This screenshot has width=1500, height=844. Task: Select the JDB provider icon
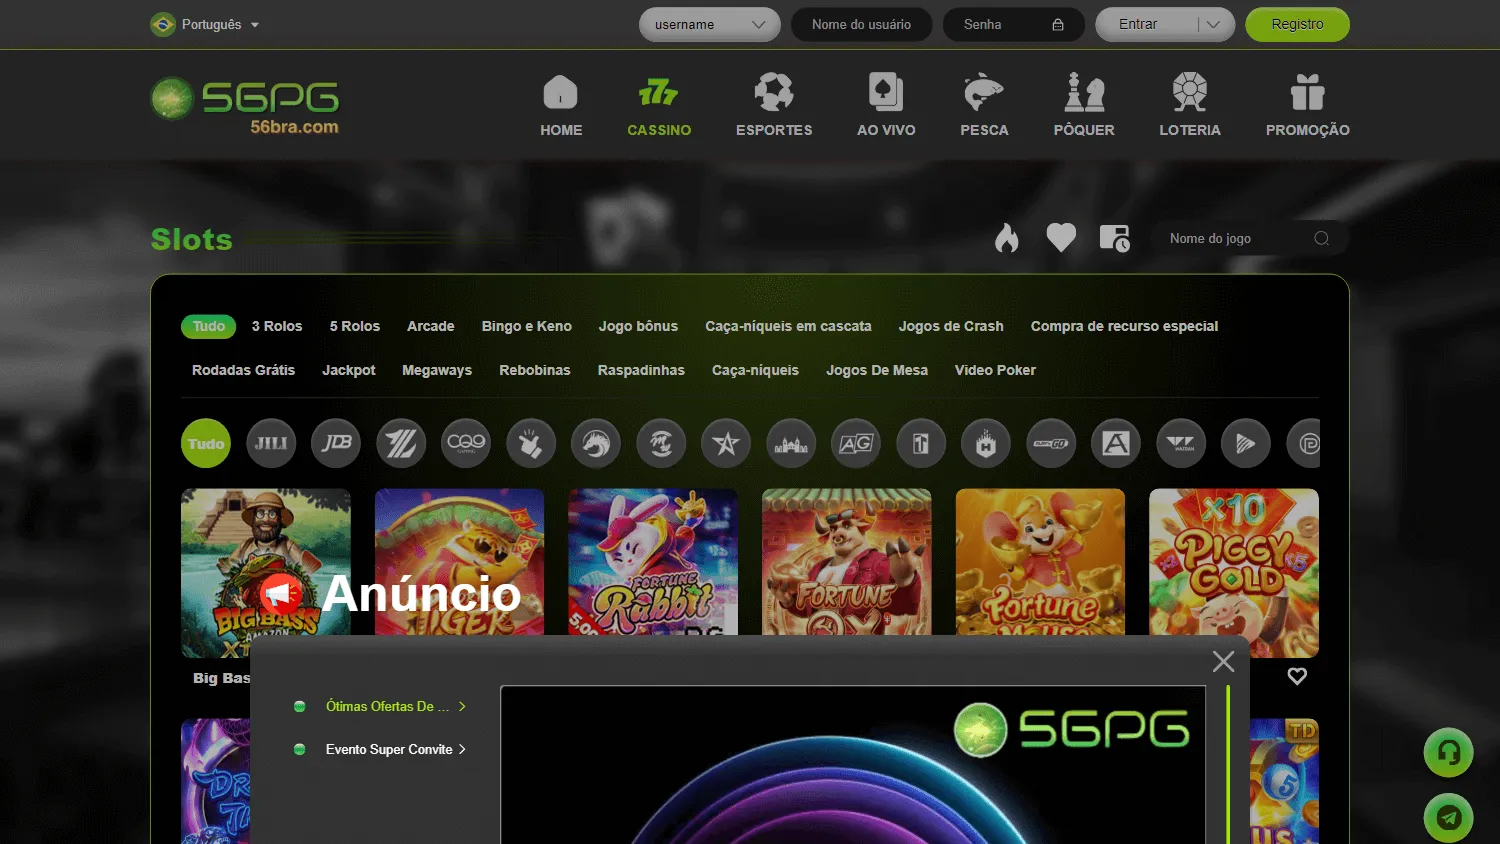[x=336, y=443]
